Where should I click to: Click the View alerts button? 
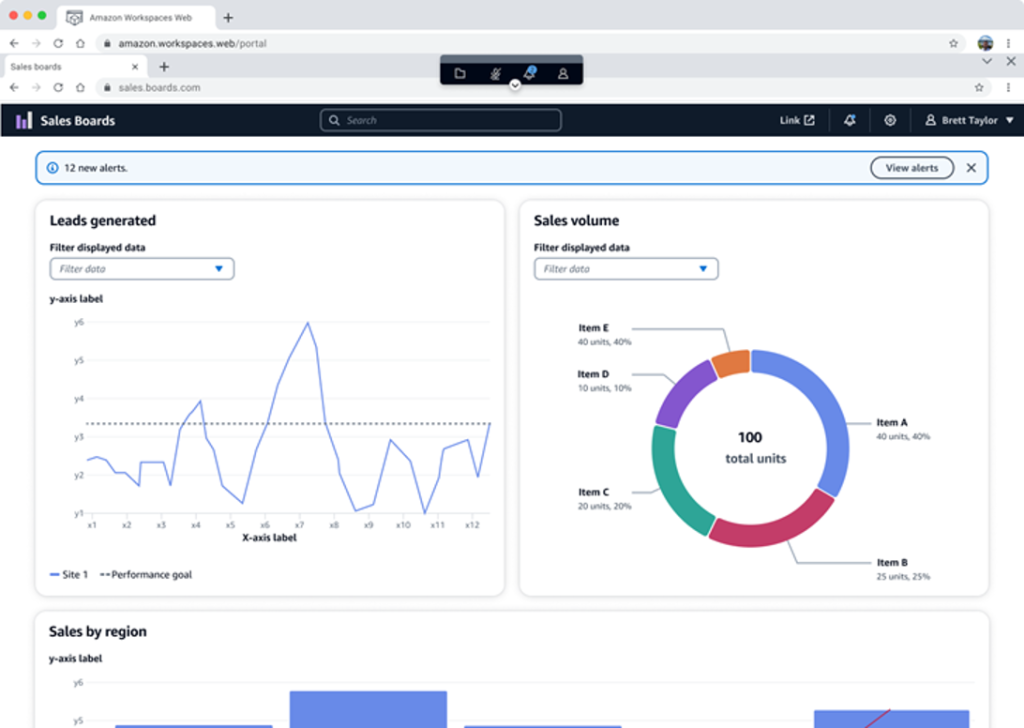[x=912, y=168]
